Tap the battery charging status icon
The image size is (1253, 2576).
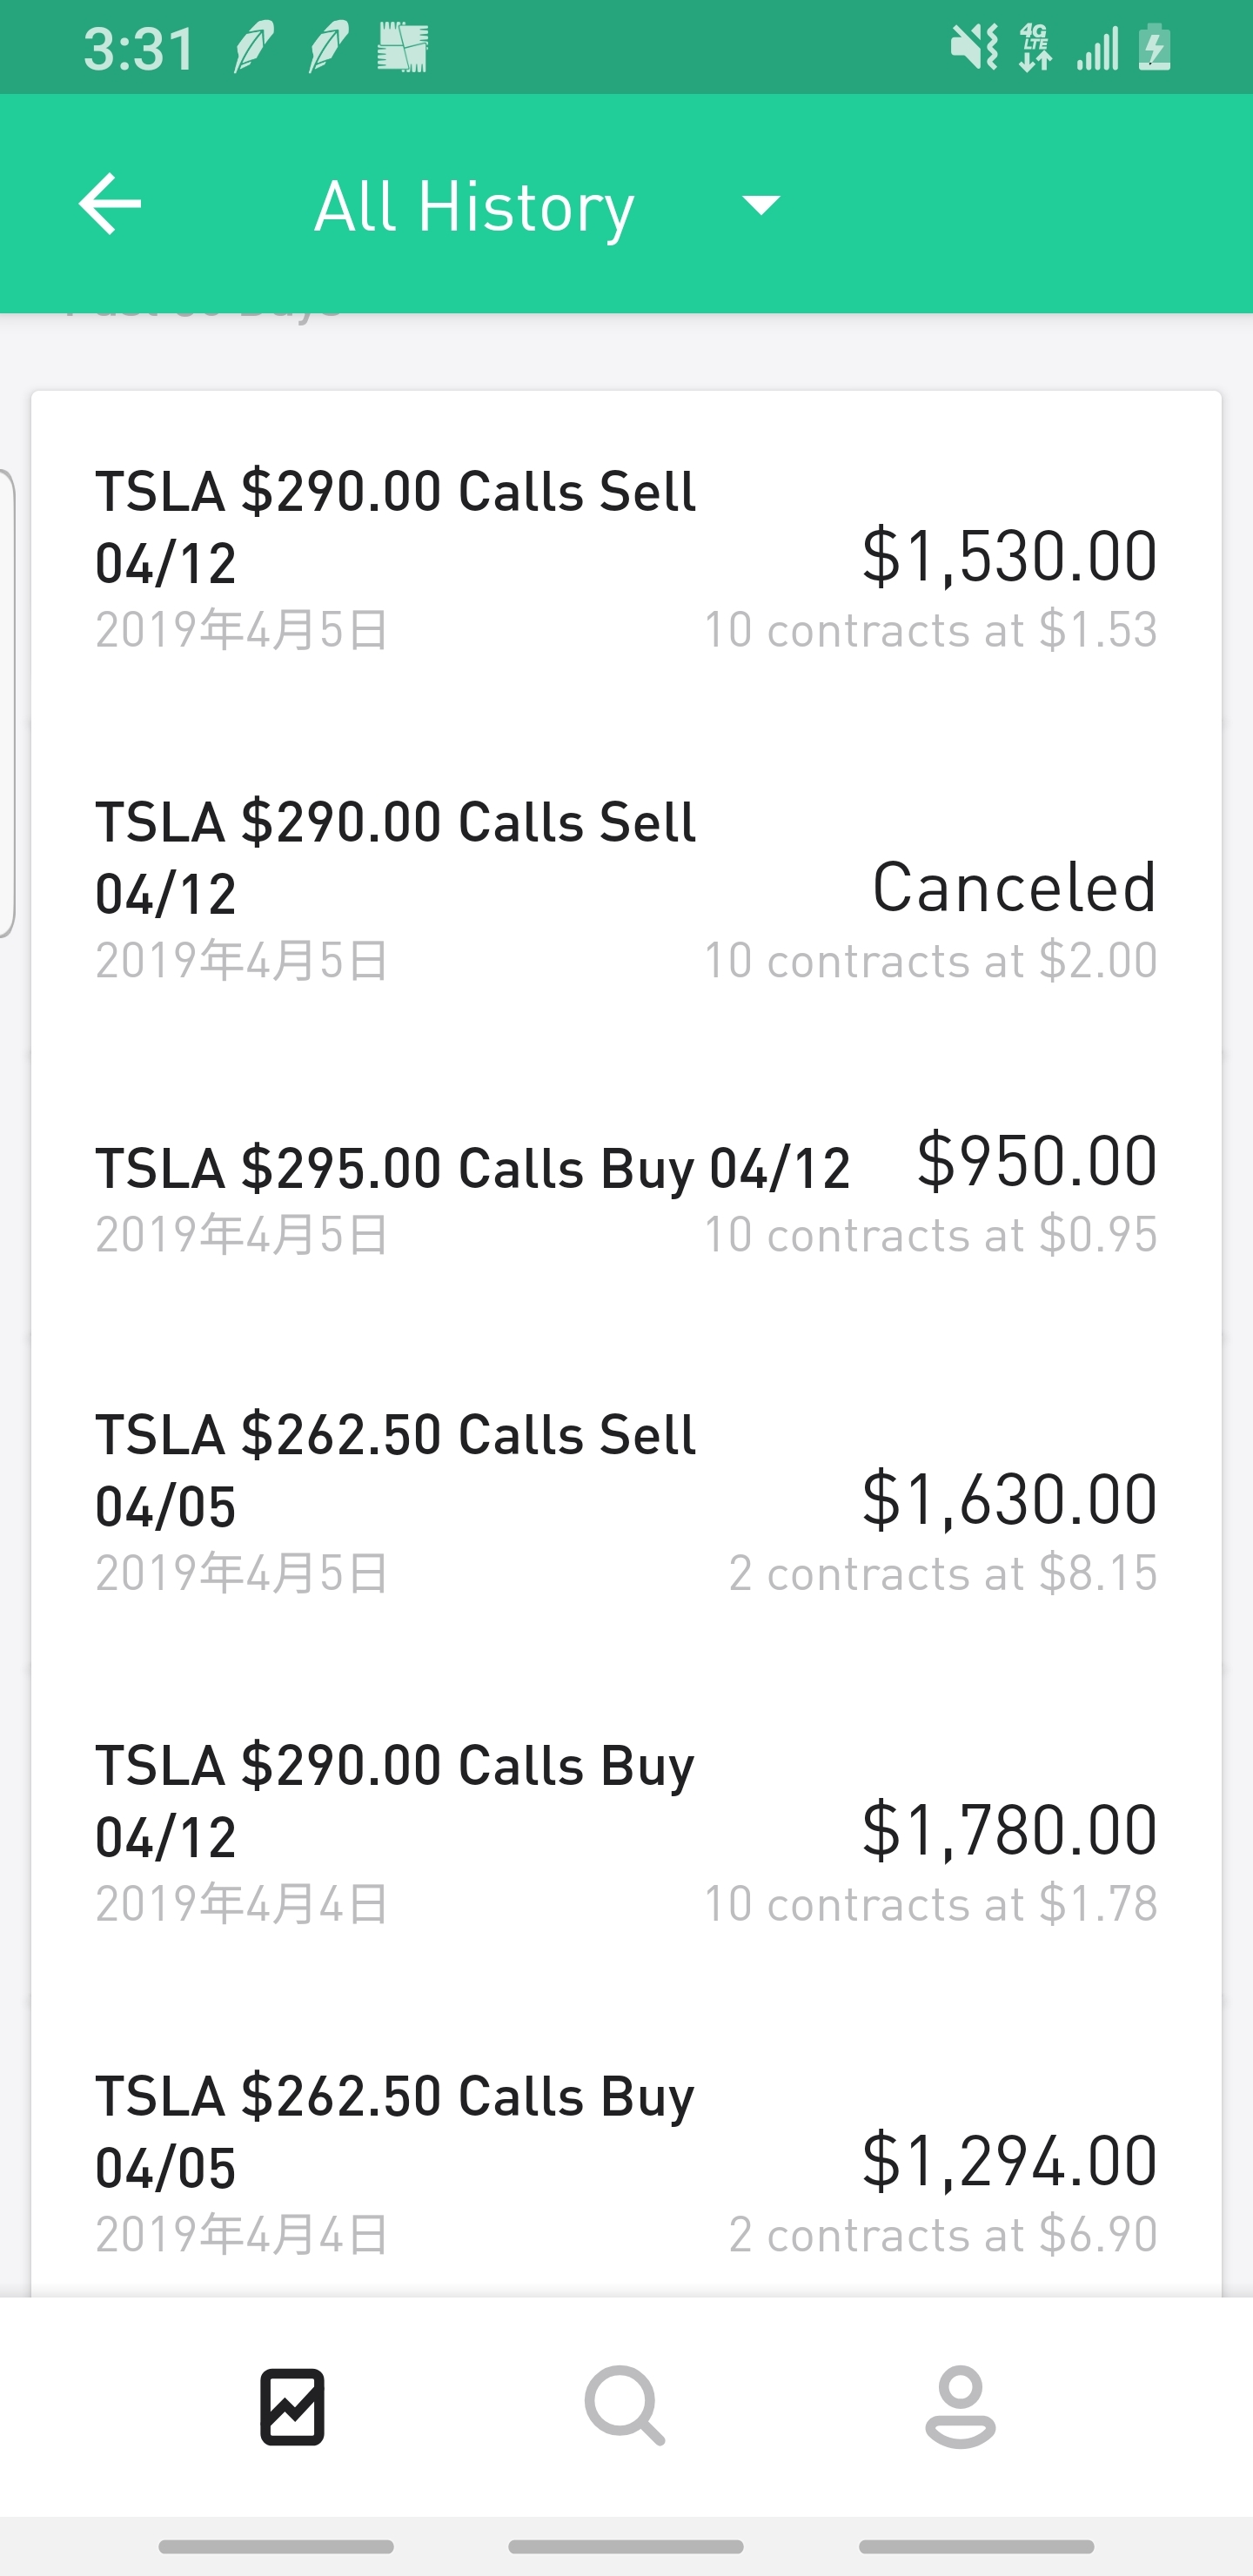click(x=1155, y=48)
